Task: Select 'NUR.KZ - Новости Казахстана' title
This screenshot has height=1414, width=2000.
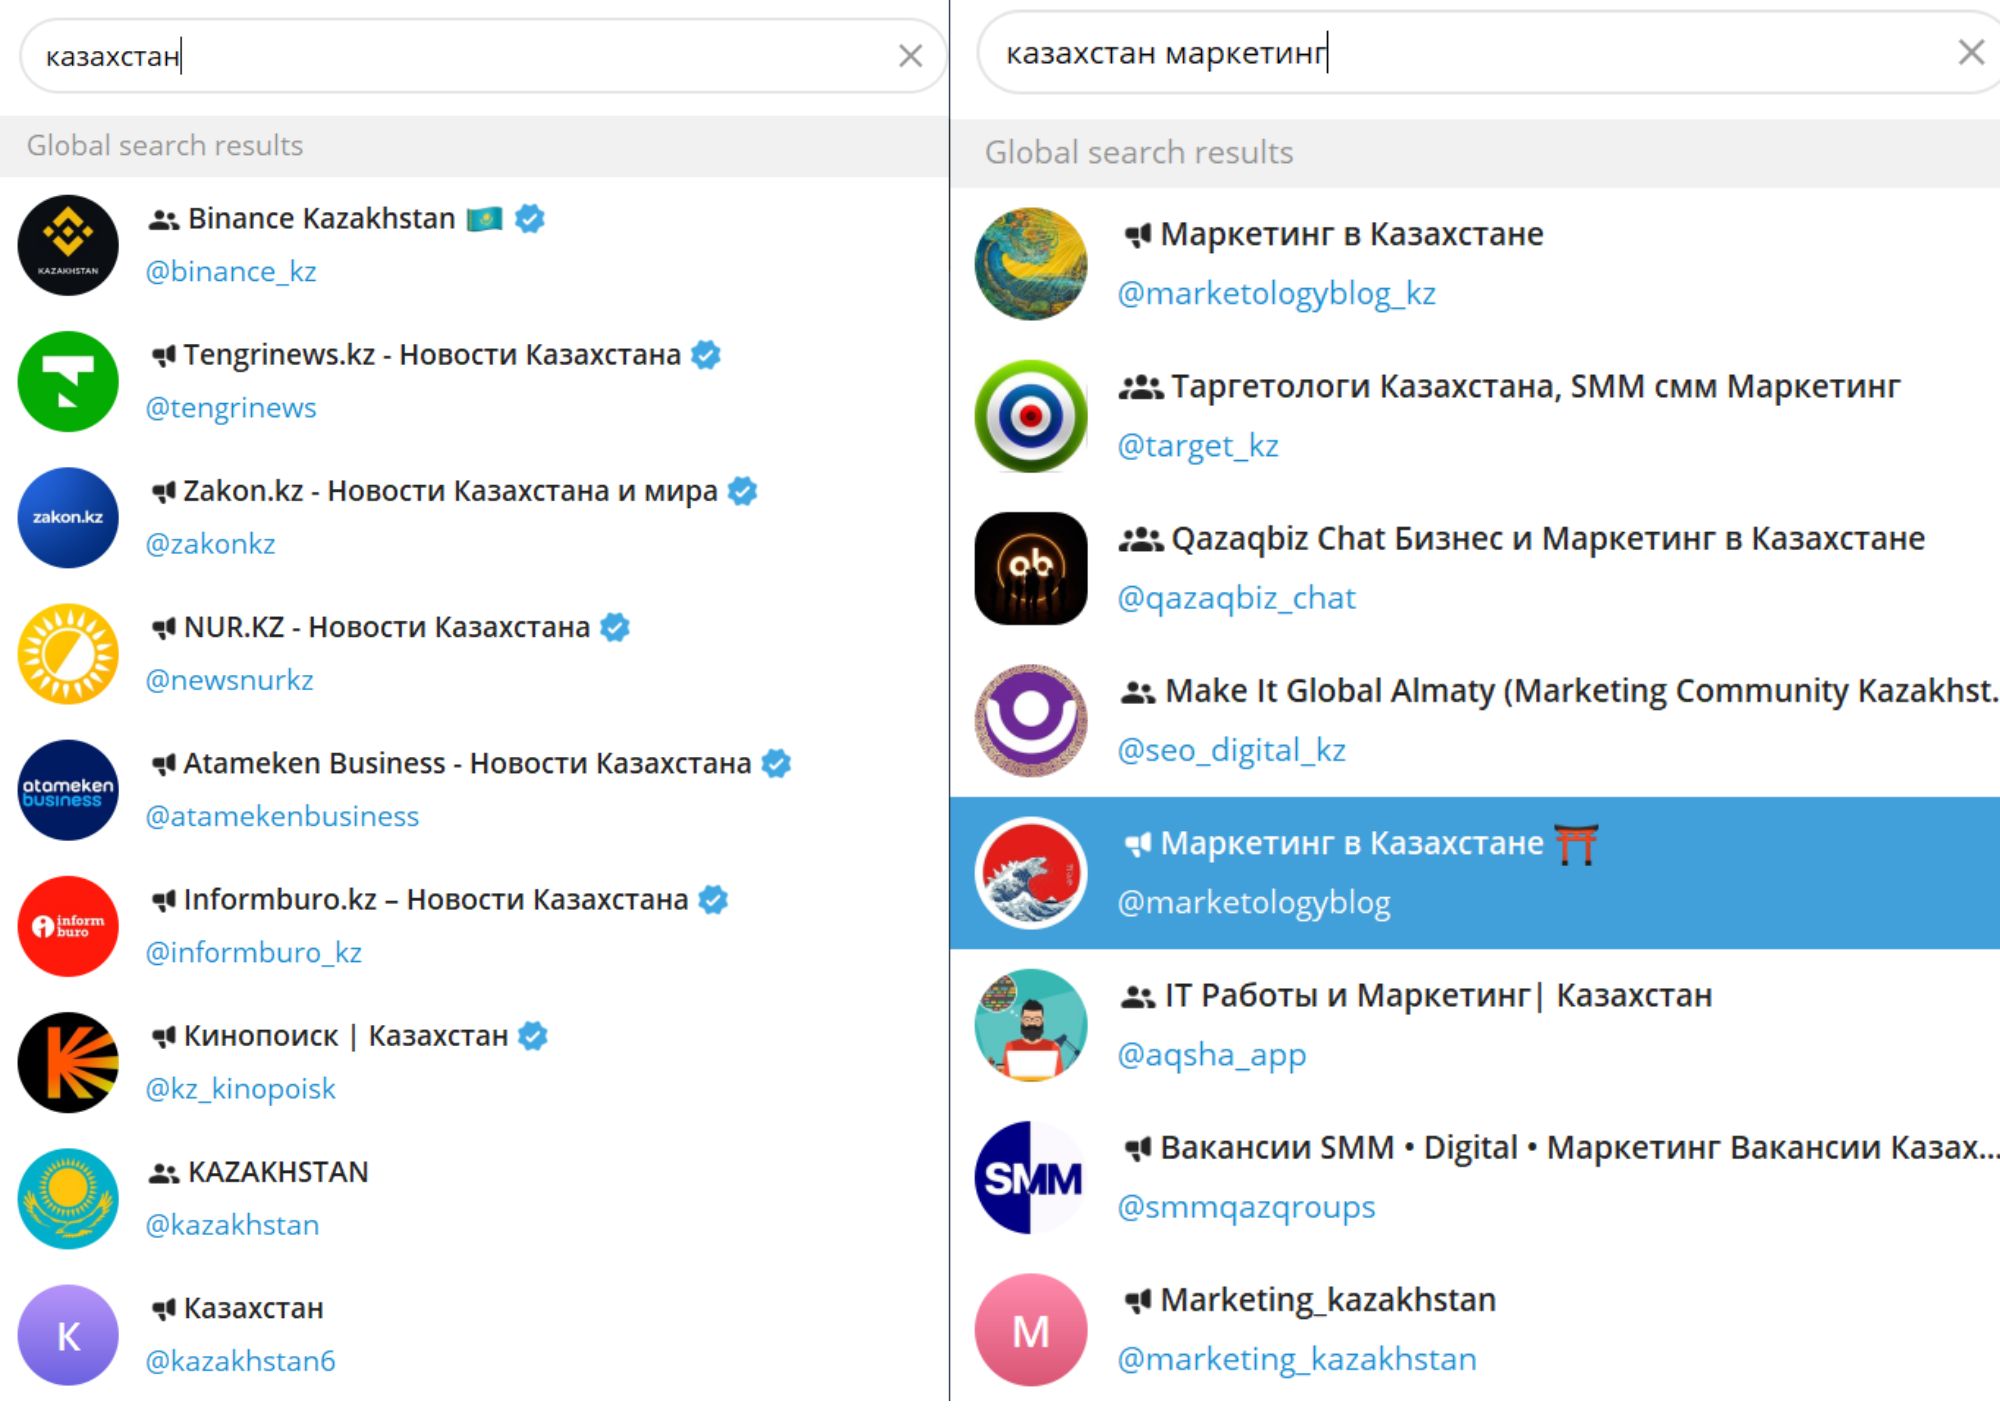Action: tap(386, 628)
